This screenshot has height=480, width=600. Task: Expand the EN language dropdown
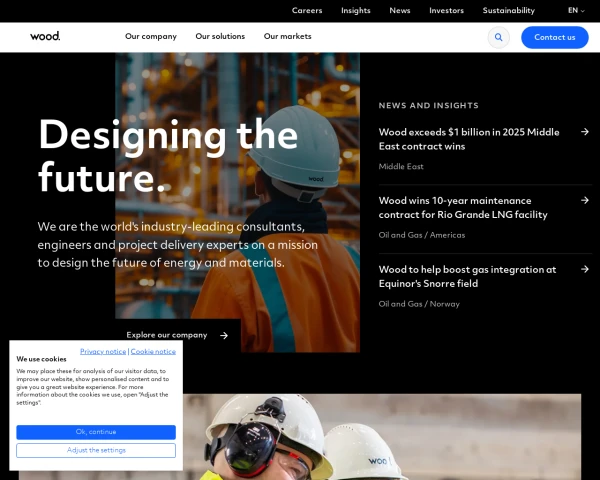pyautogui.click(x=576, y=10)
